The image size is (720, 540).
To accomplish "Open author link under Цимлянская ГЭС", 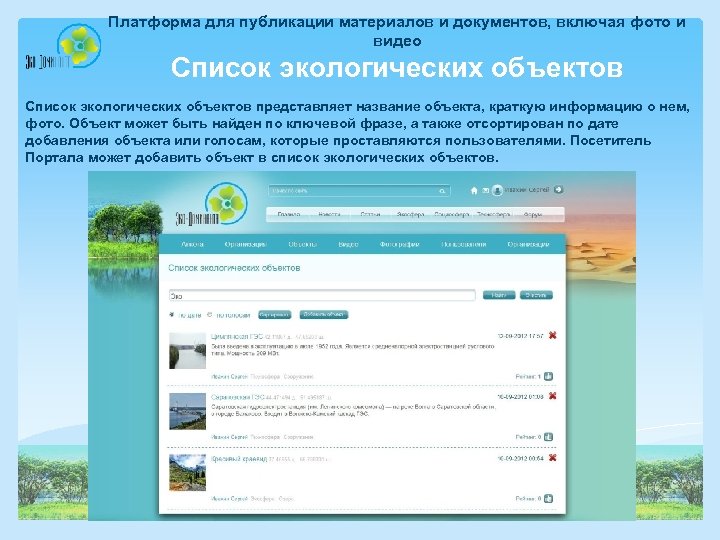I will [x=229, y=377].
